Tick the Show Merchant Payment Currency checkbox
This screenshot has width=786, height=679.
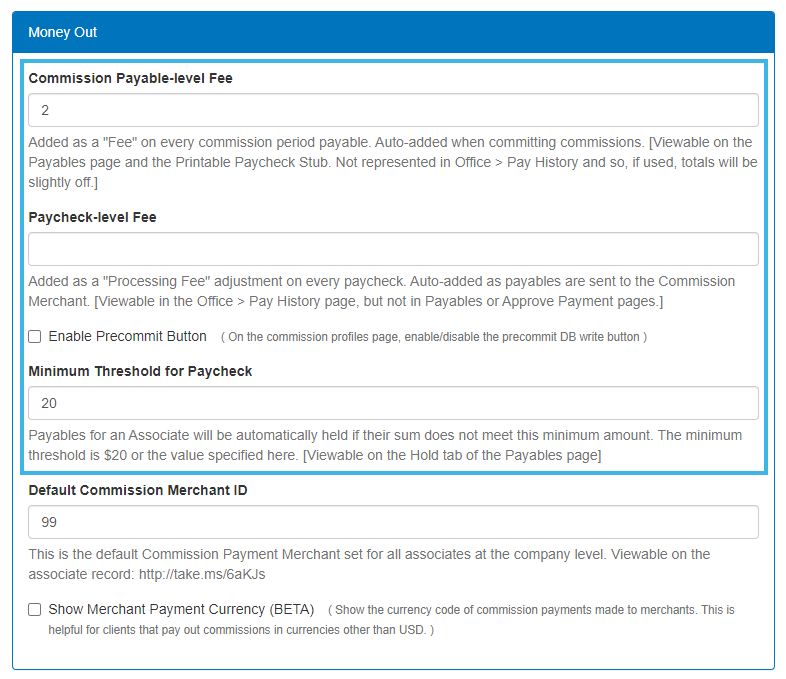click(x=35, y=609)
